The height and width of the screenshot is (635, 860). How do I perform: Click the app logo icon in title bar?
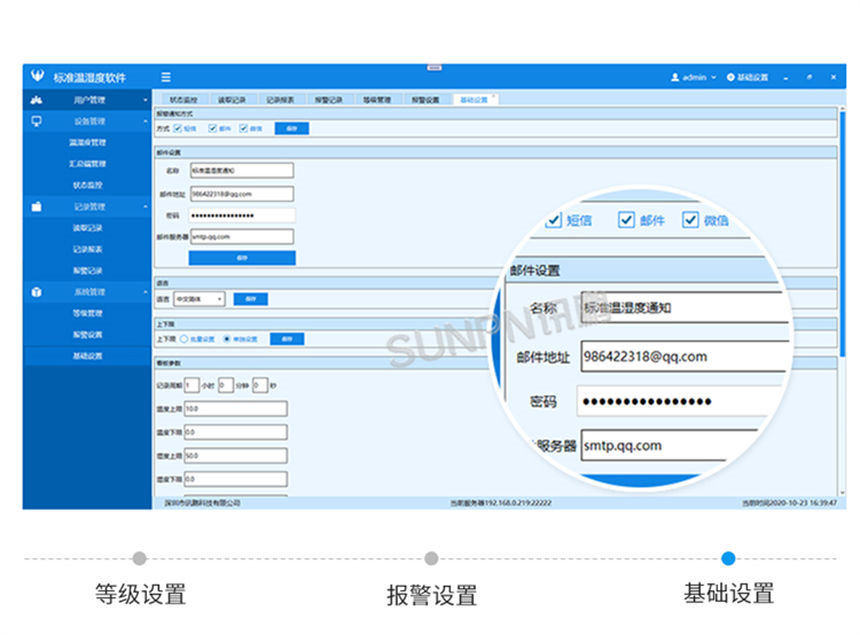click(x=36, y=75)
